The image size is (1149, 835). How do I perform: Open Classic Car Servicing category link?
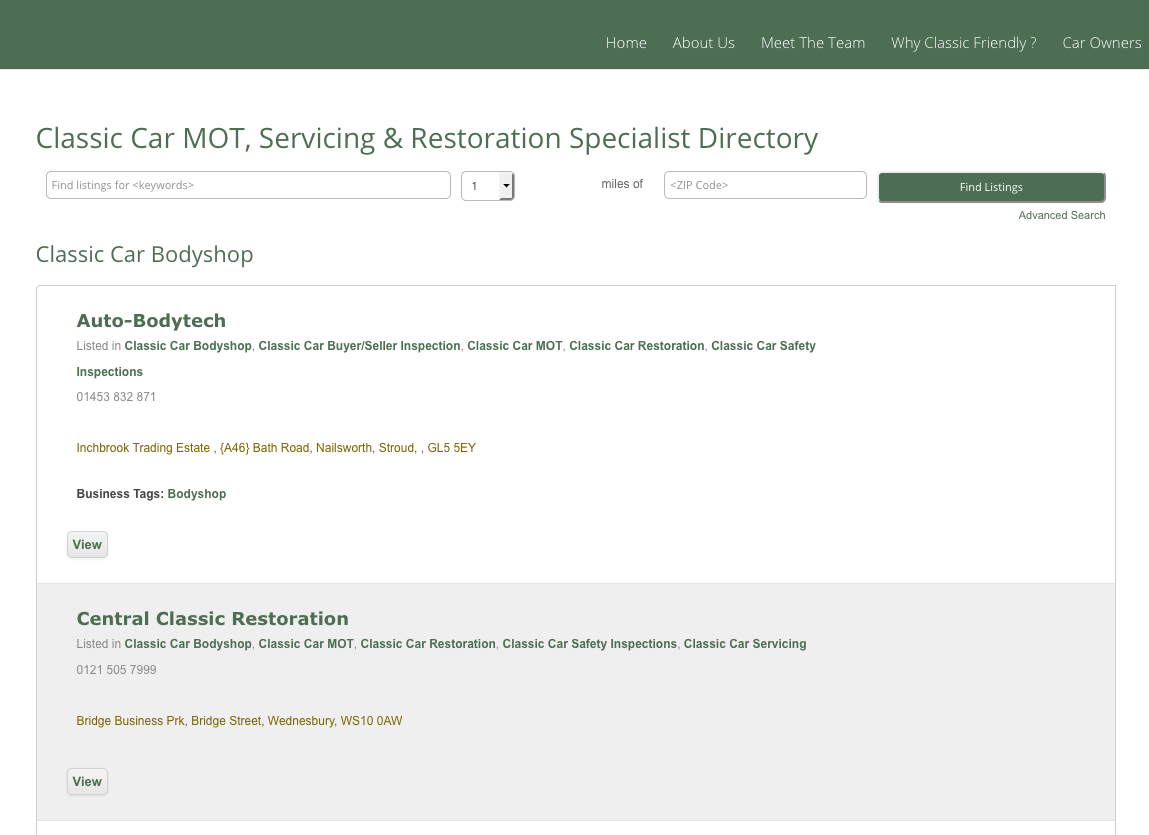(745, 644)
